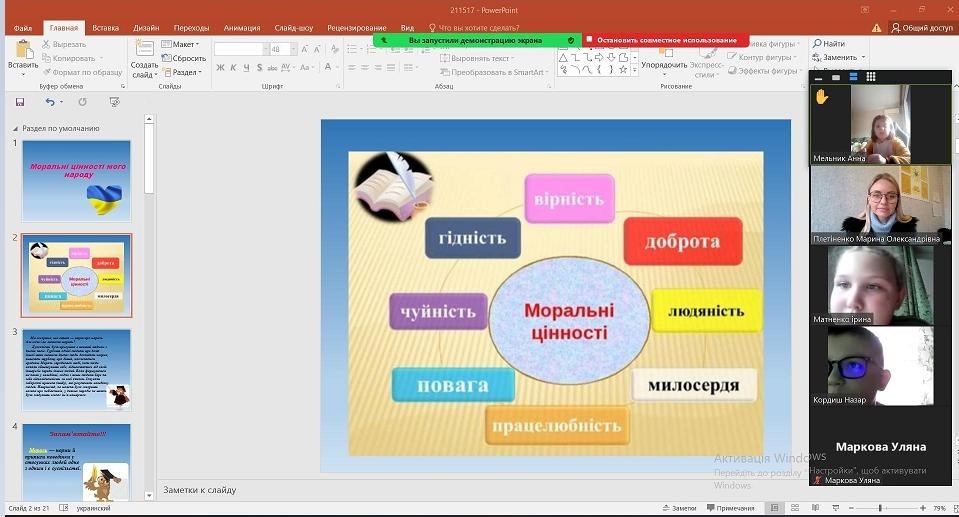Click the Общий доступ share button
The width and height of the screenshot is (959, 517).
click(x=922, y=28)
